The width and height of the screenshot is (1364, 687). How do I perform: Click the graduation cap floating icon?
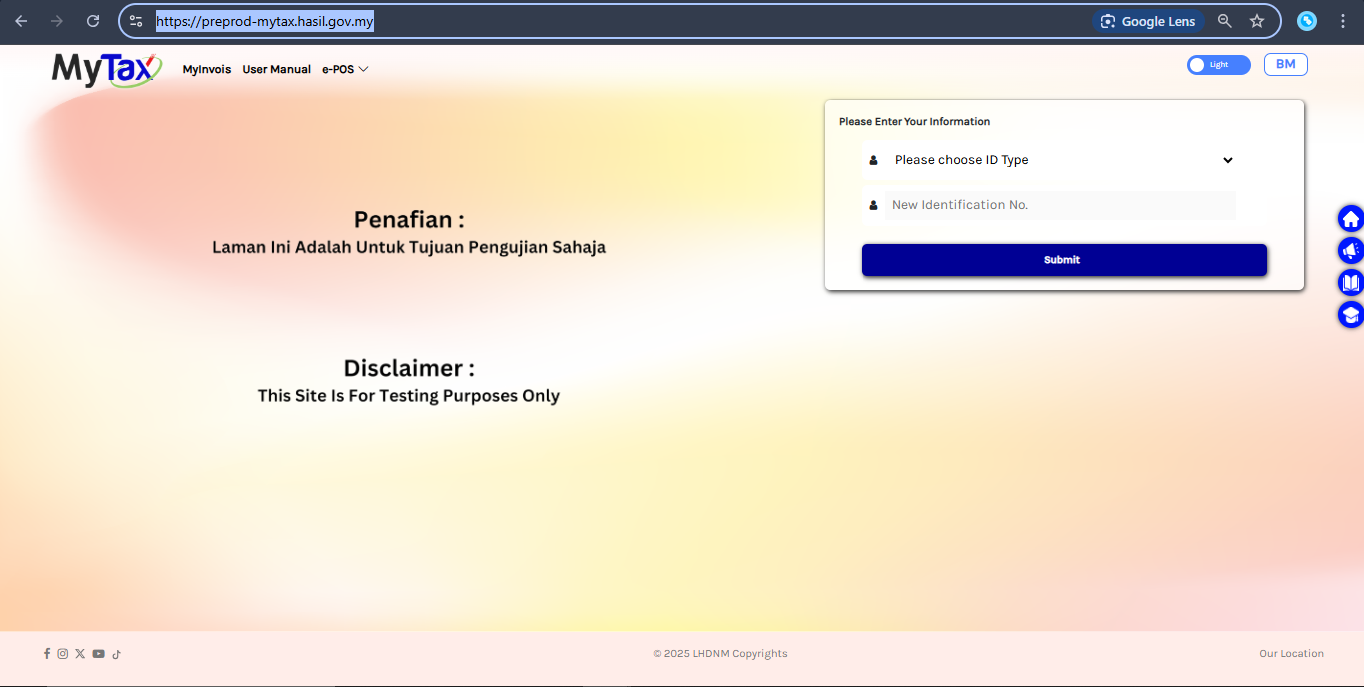coord(1350,315)
